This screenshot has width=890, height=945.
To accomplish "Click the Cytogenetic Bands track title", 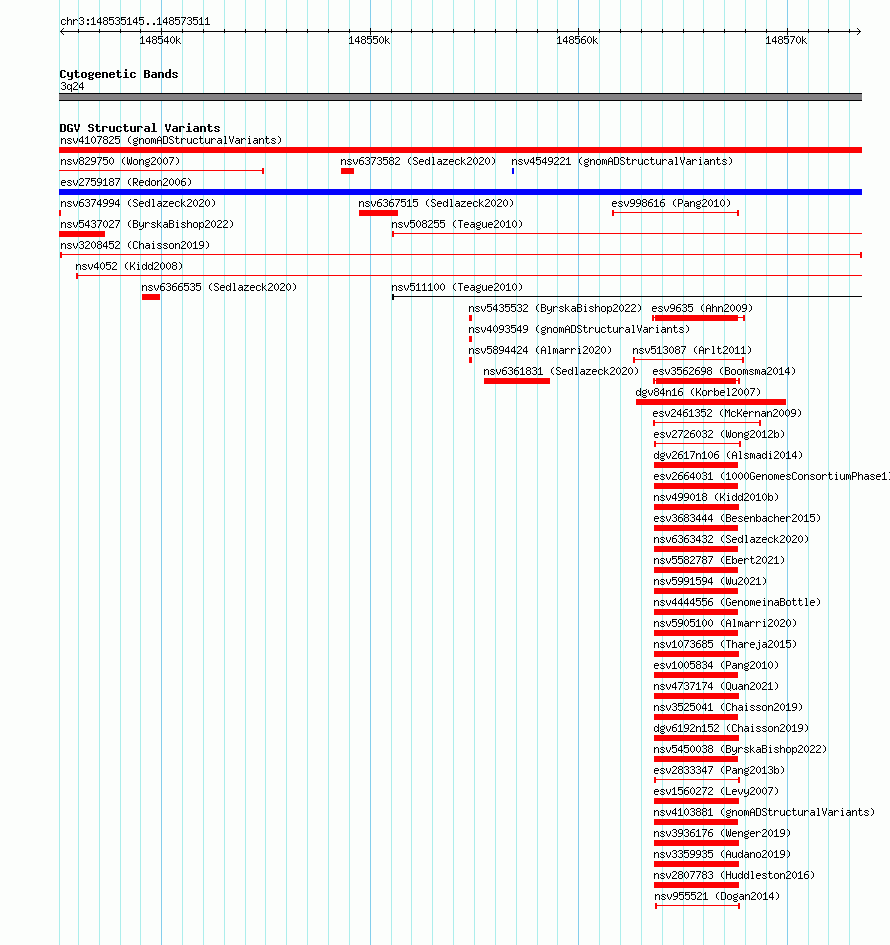I will click(119, 74).
